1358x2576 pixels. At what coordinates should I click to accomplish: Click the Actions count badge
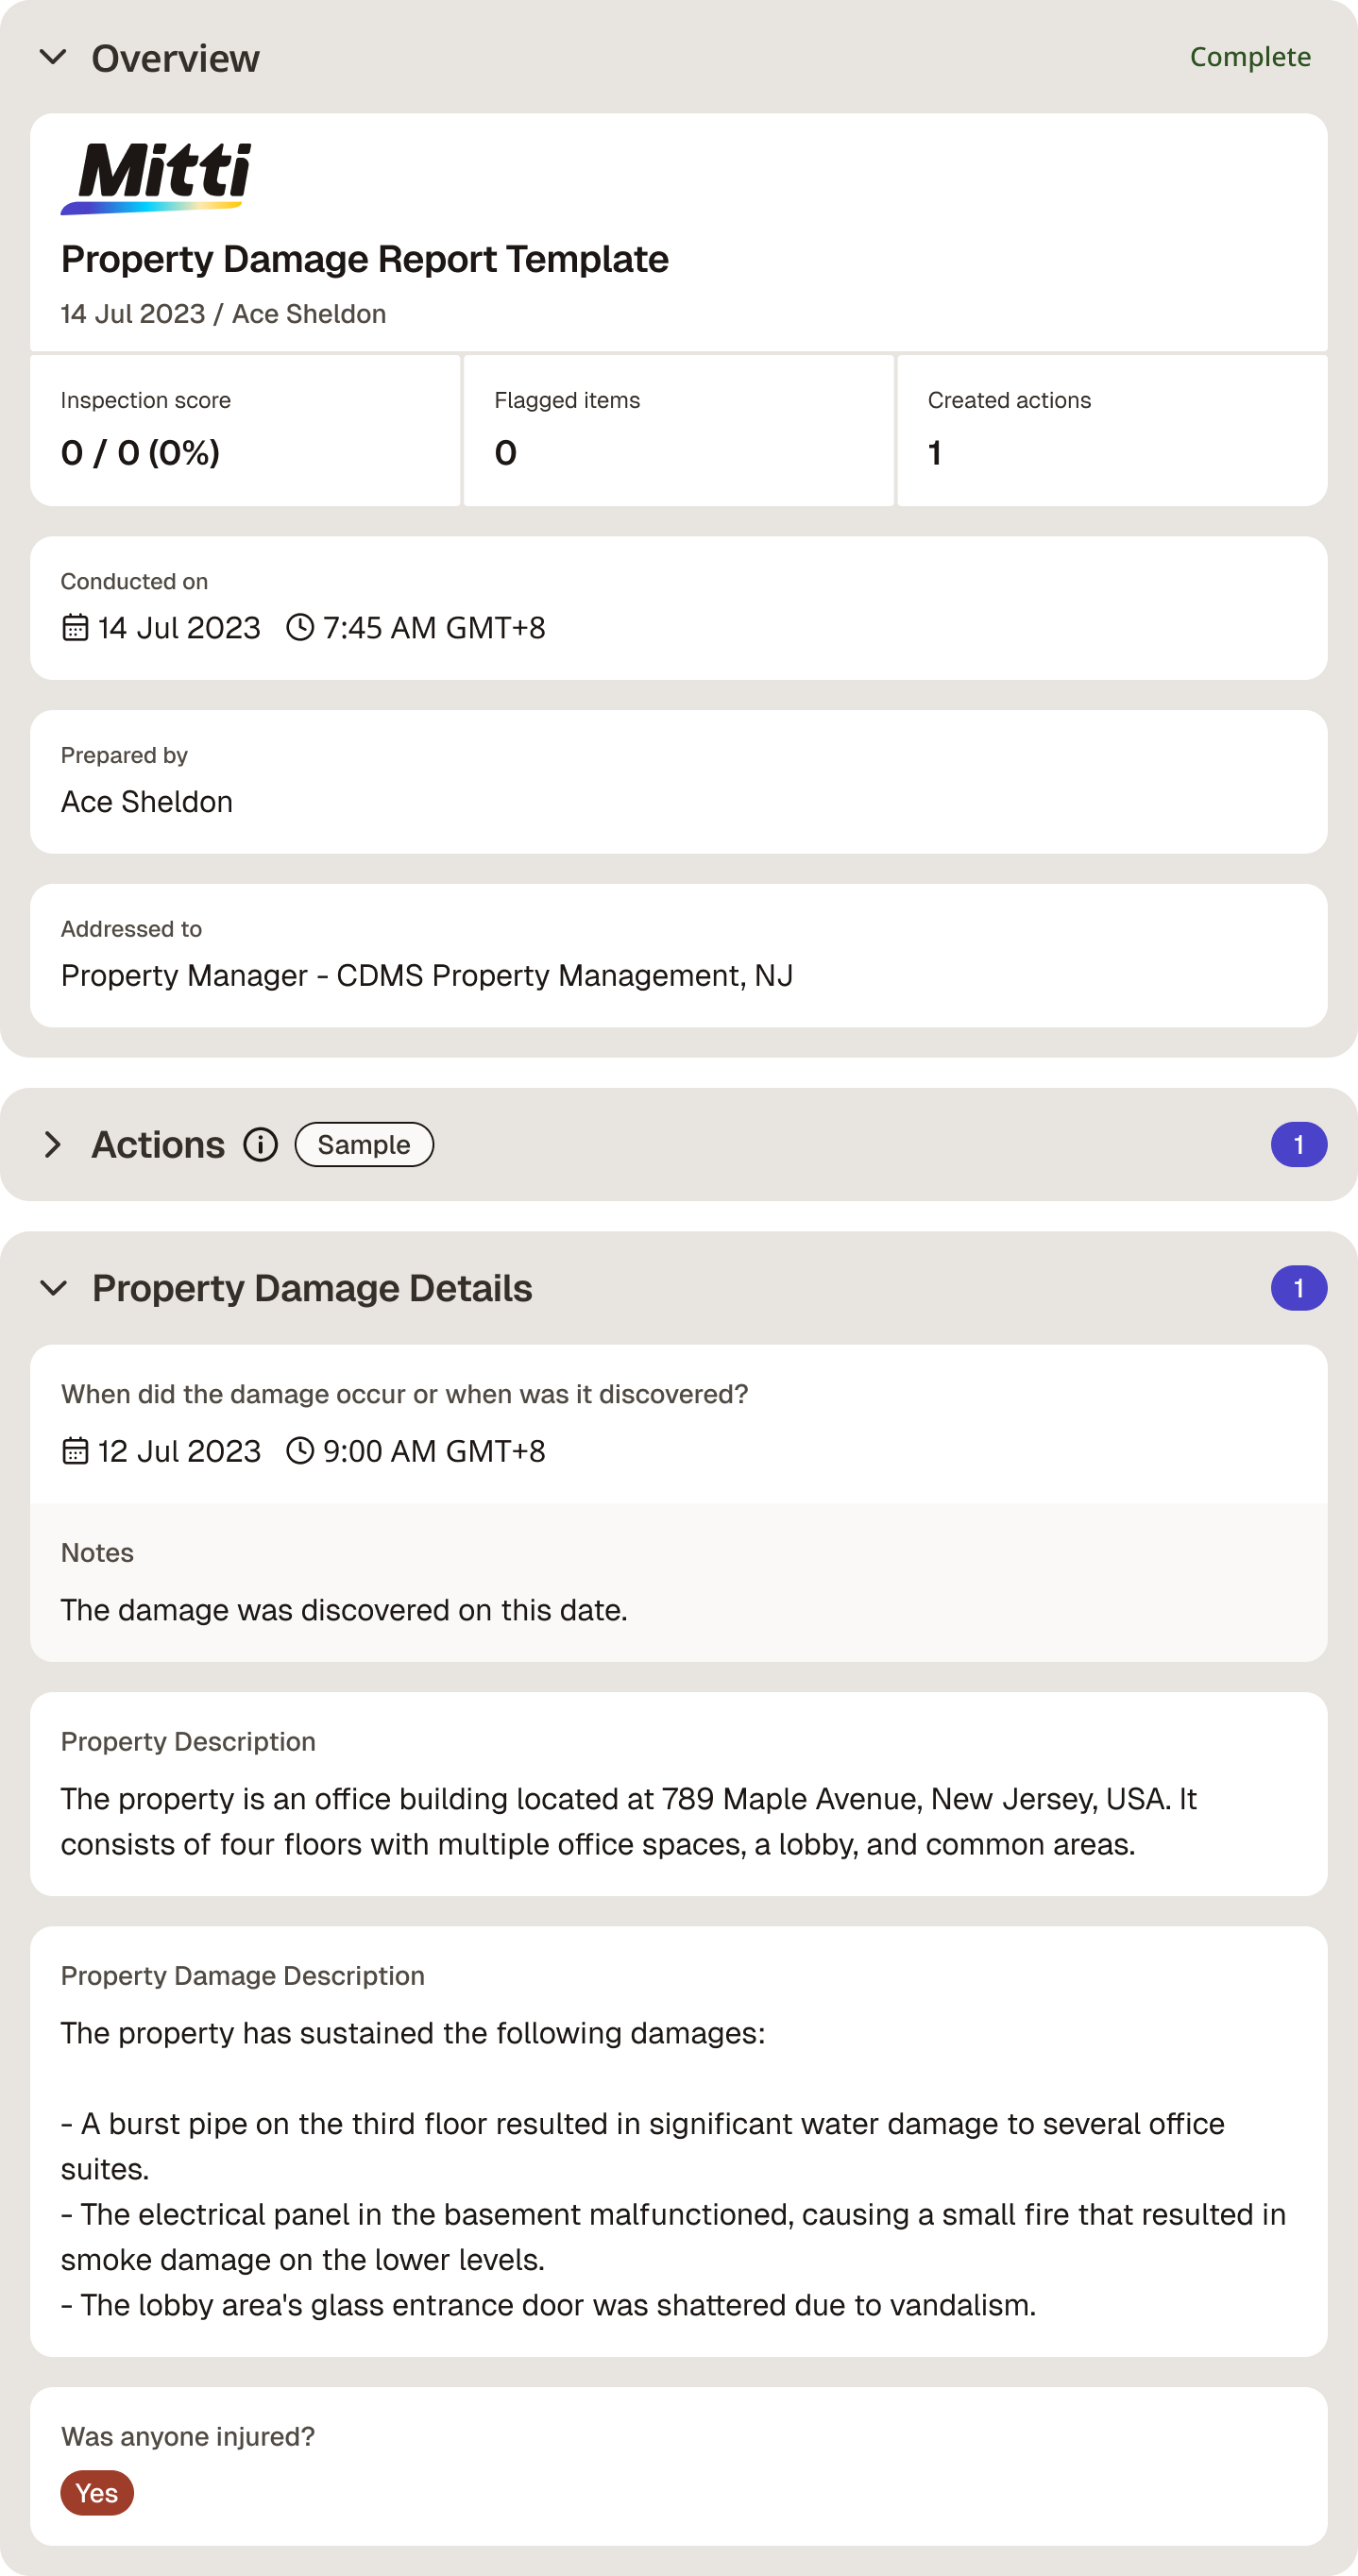[1298, 1144]
